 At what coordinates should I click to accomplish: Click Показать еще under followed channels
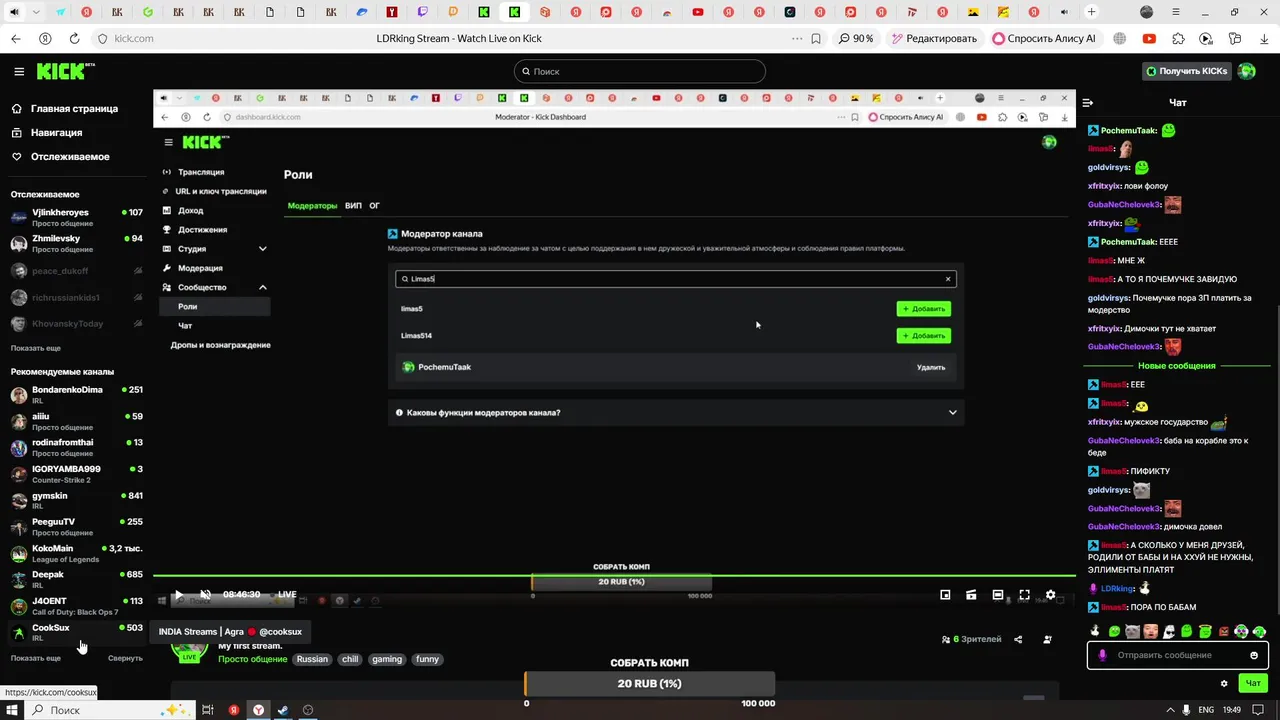point(36,348)
